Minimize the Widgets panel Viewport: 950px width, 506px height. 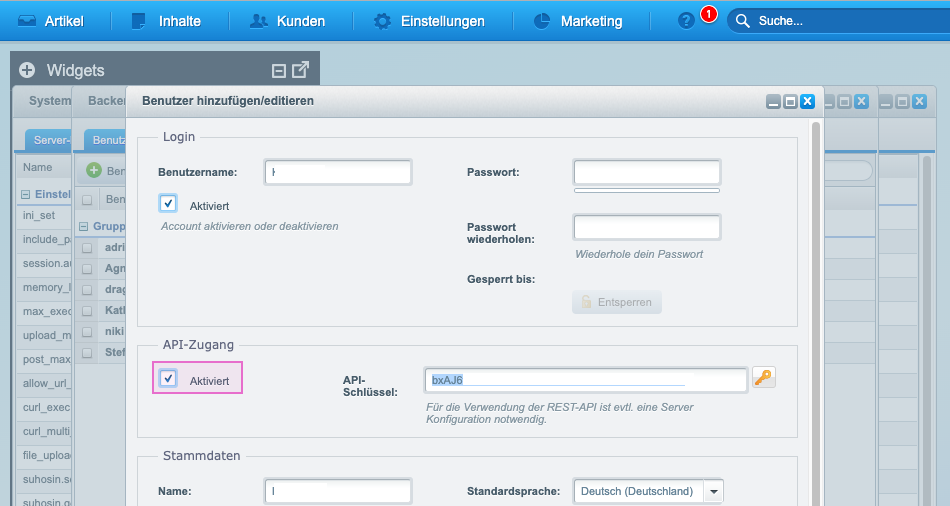pyautogui.click(x=279, y=70)
